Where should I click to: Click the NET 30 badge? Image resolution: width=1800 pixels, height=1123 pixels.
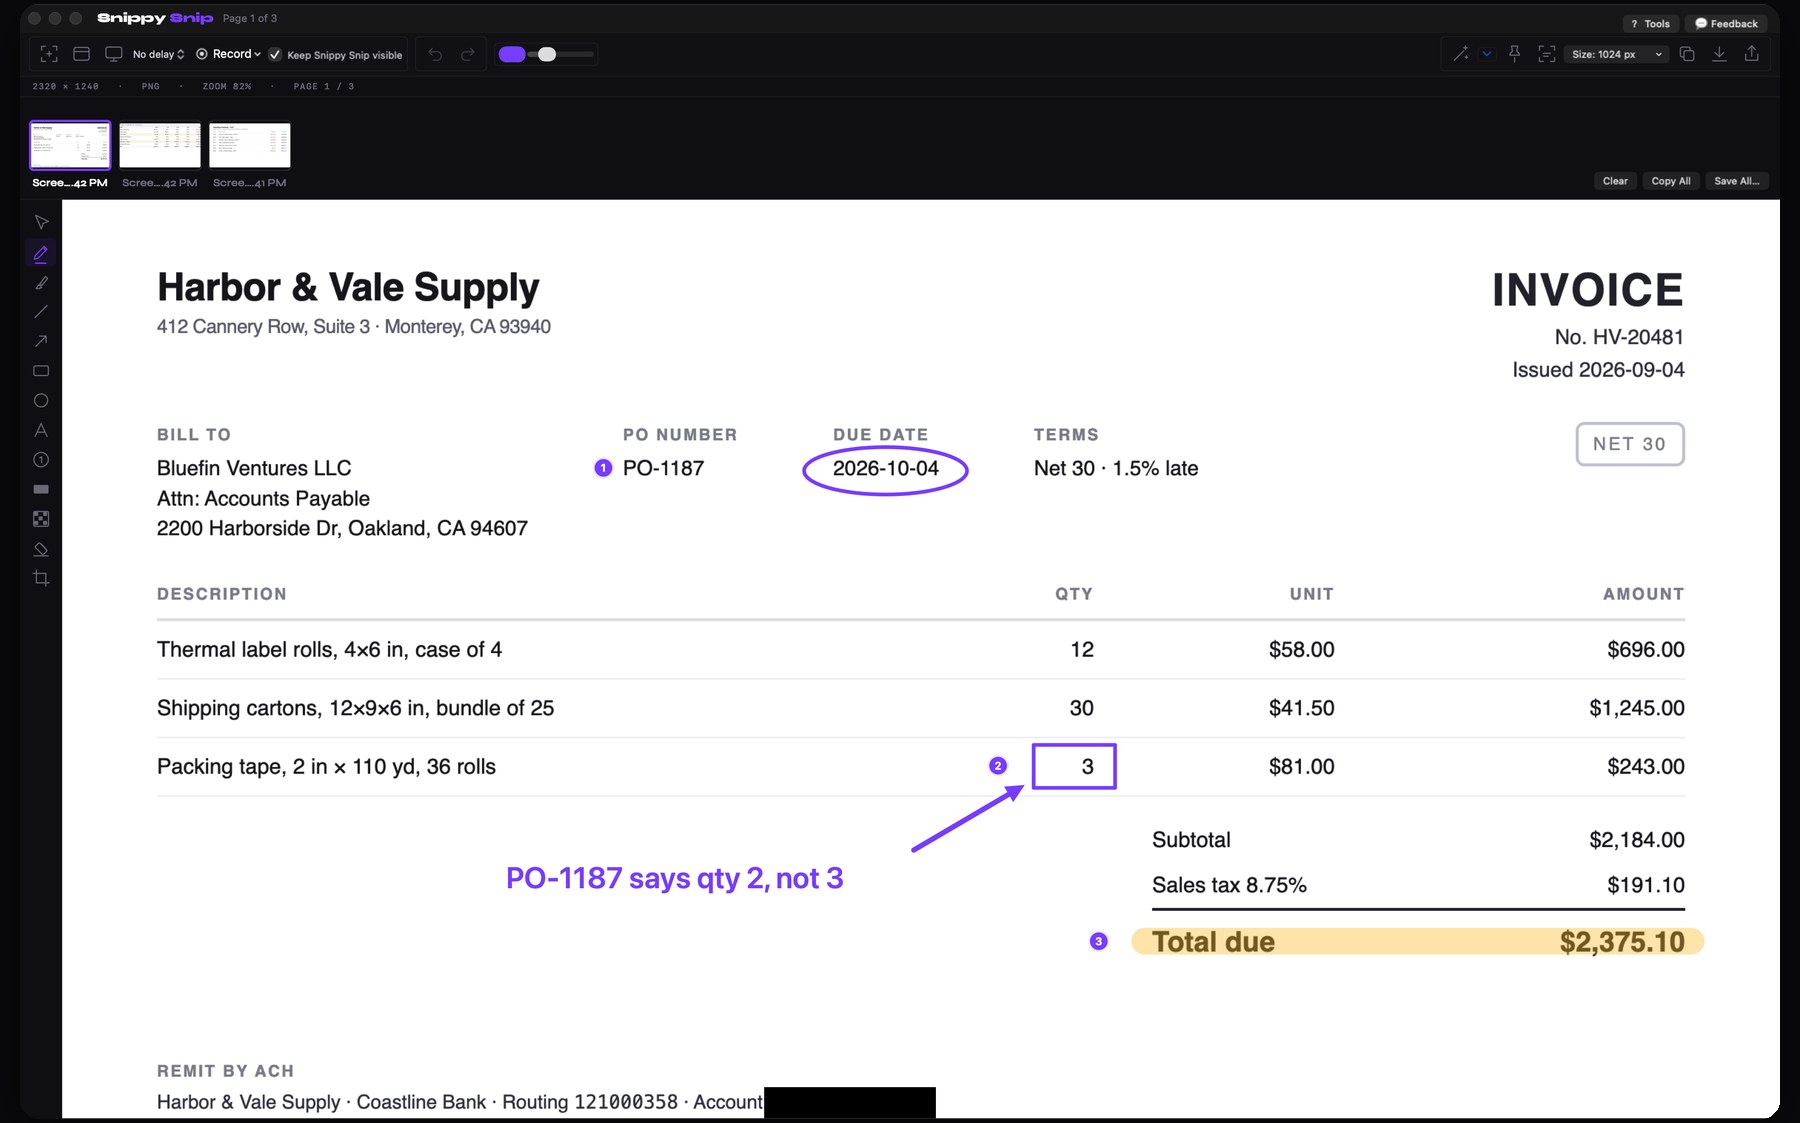tap(1630, 444)
